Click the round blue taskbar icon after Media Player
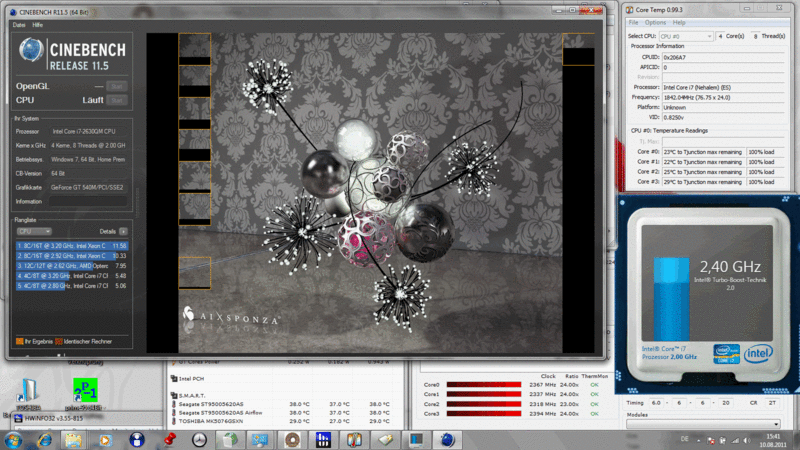Image resolution: width=800 pixels, height=450 pixels. [x=137, y=440]
